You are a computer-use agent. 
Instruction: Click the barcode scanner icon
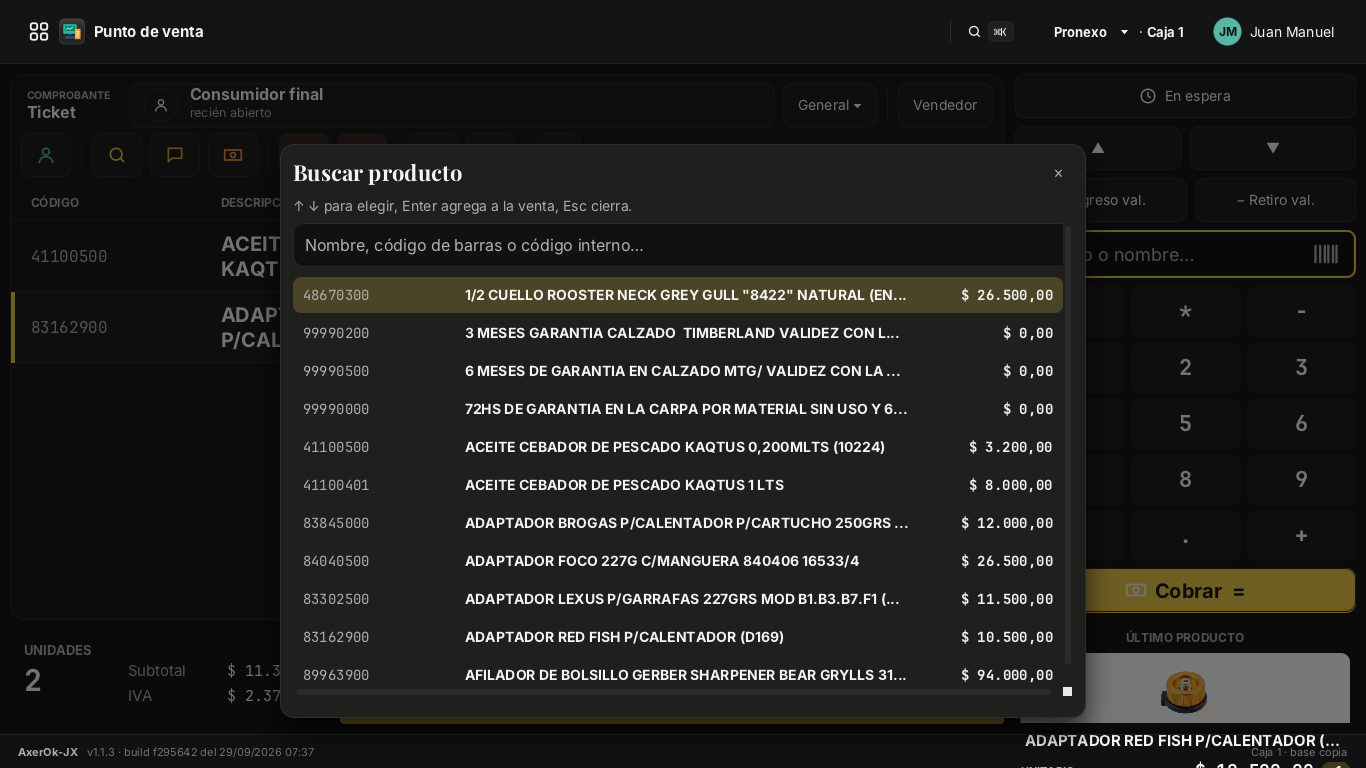[x=1326, y=254]
